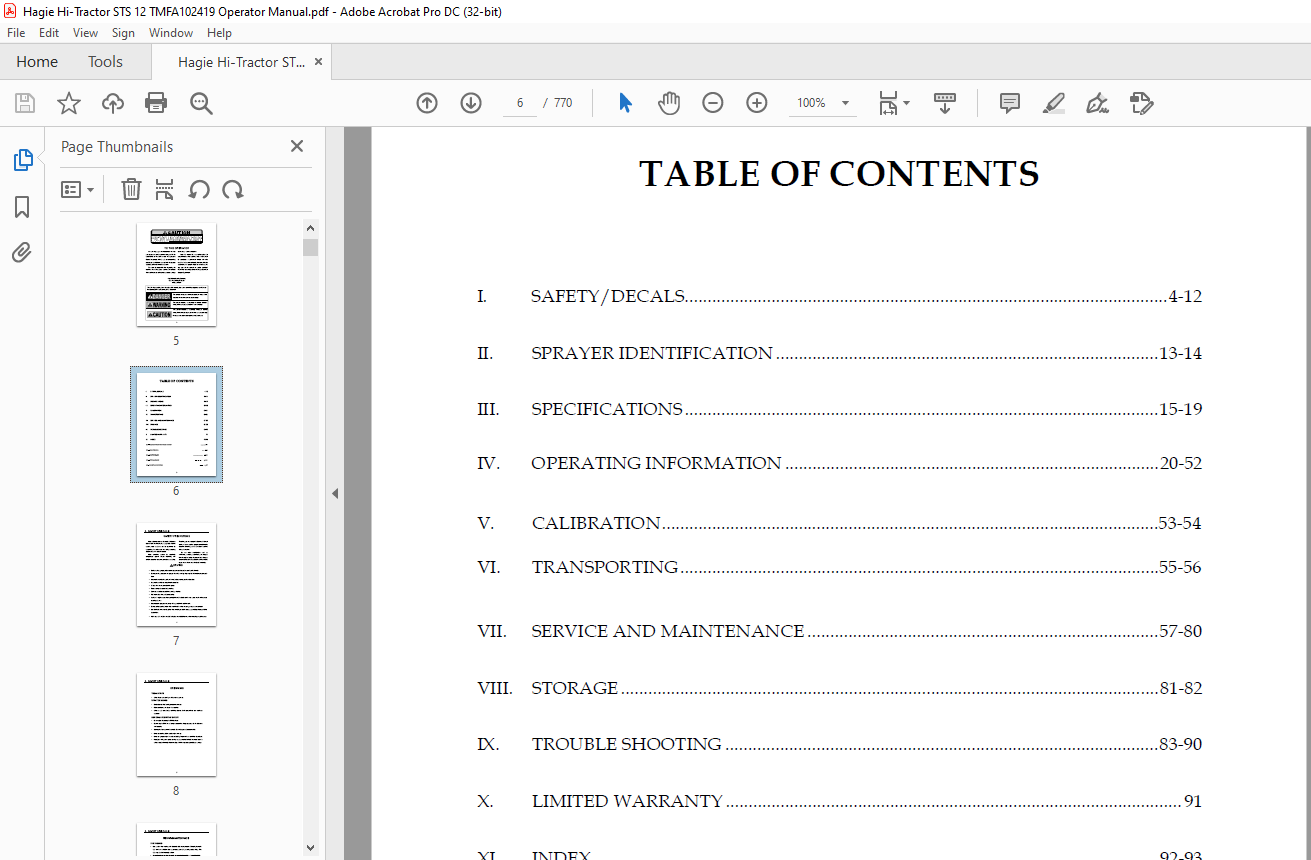
Task: Click the CALIBRATION contents entry
Action: click(x=839, y=523)
